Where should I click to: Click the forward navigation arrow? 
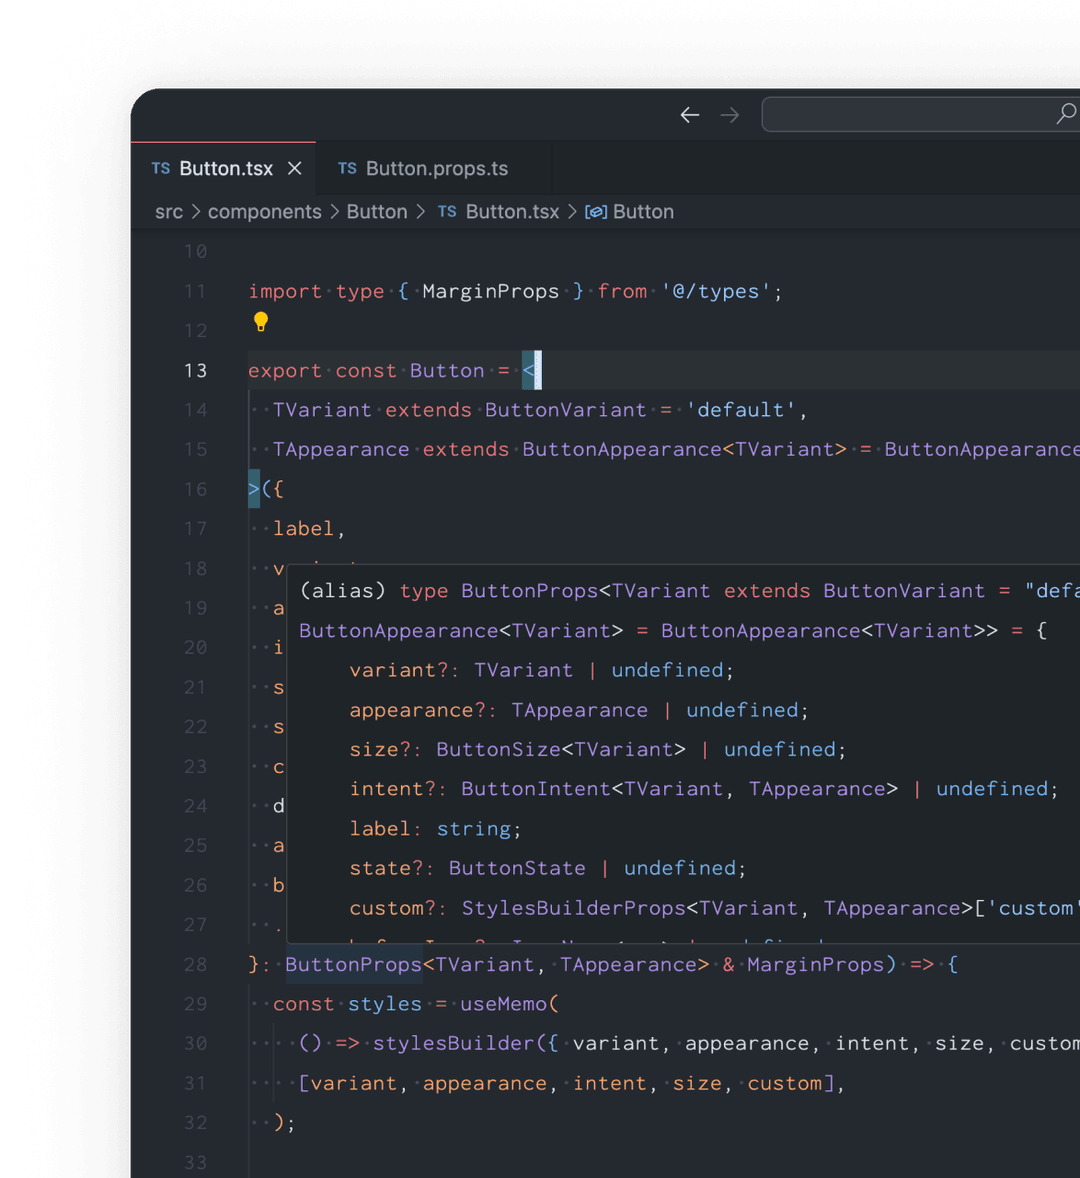point(730,115)
